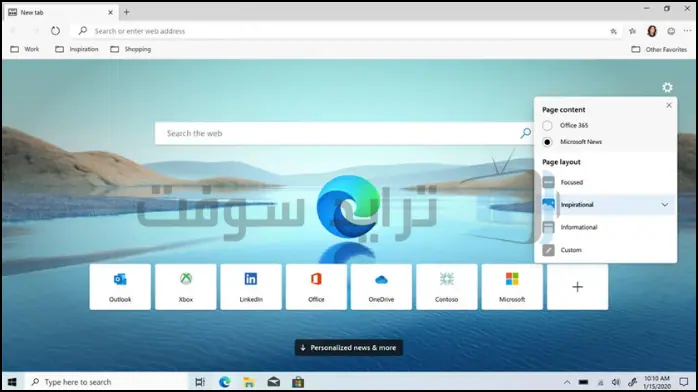698x392 pixels.
Task: Open the LinkedIn quick link tile
Action: 251,287
